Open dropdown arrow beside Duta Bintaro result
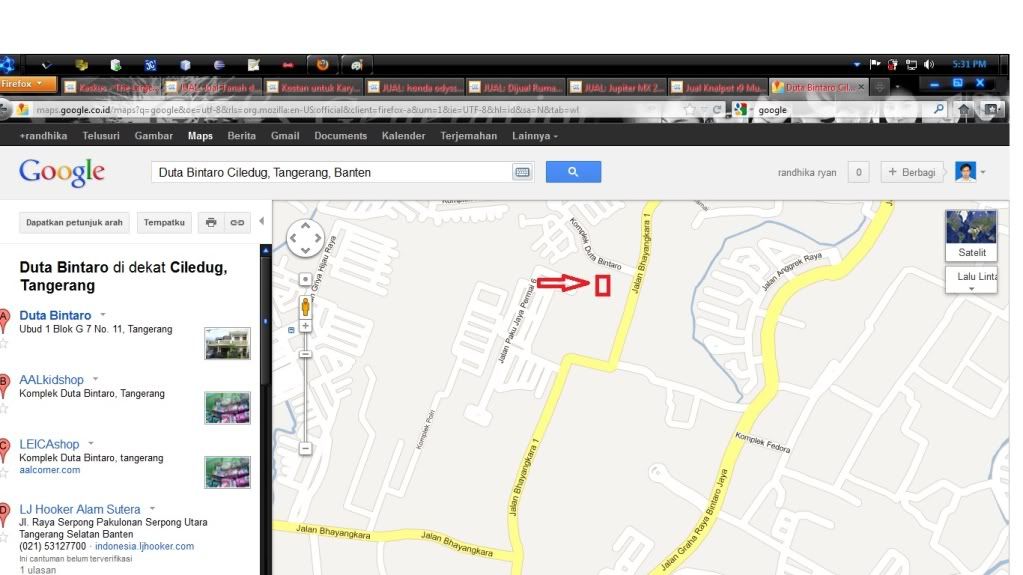Image resolution: width=1023 pixels, height=575 pixels. (x=103, y=315)
